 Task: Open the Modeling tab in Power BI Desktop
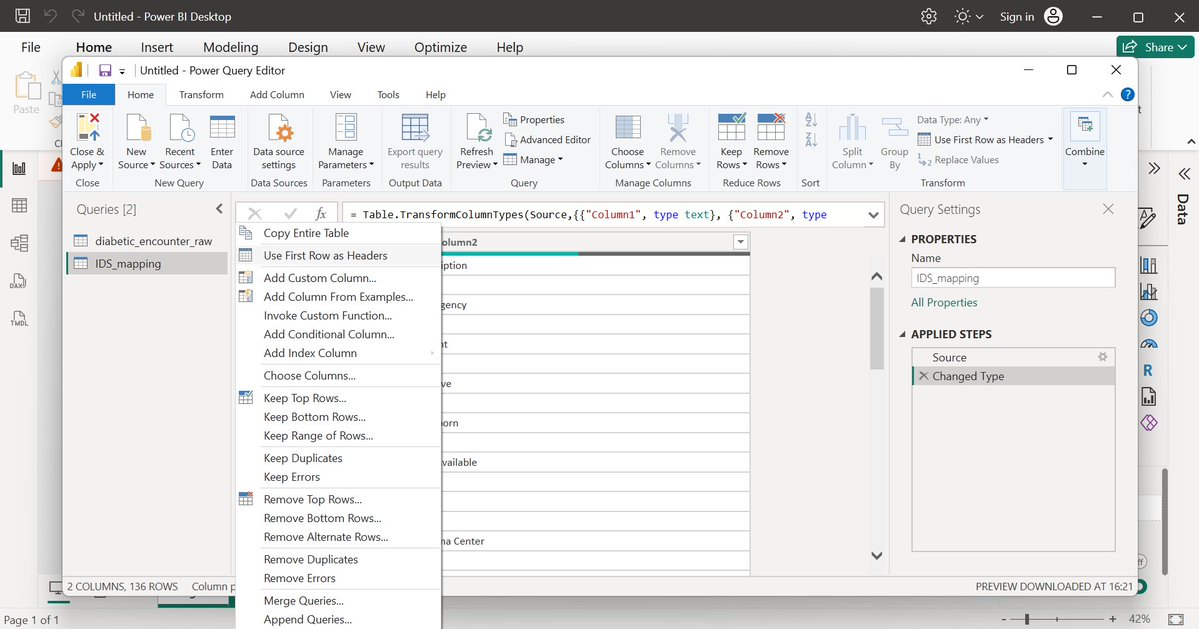[230, 47]
